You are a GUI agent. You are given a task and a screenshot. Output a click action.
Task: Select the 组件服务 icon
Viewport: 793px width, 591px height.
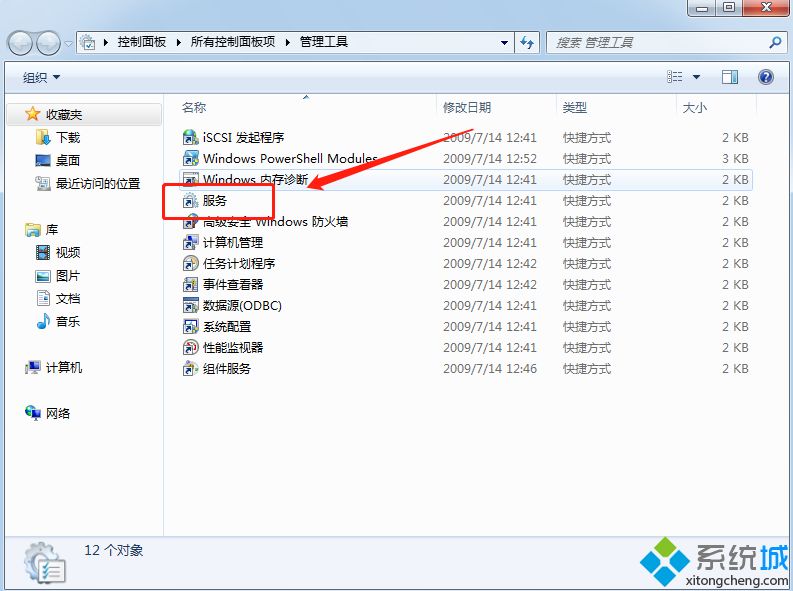(x=190, y=369)
